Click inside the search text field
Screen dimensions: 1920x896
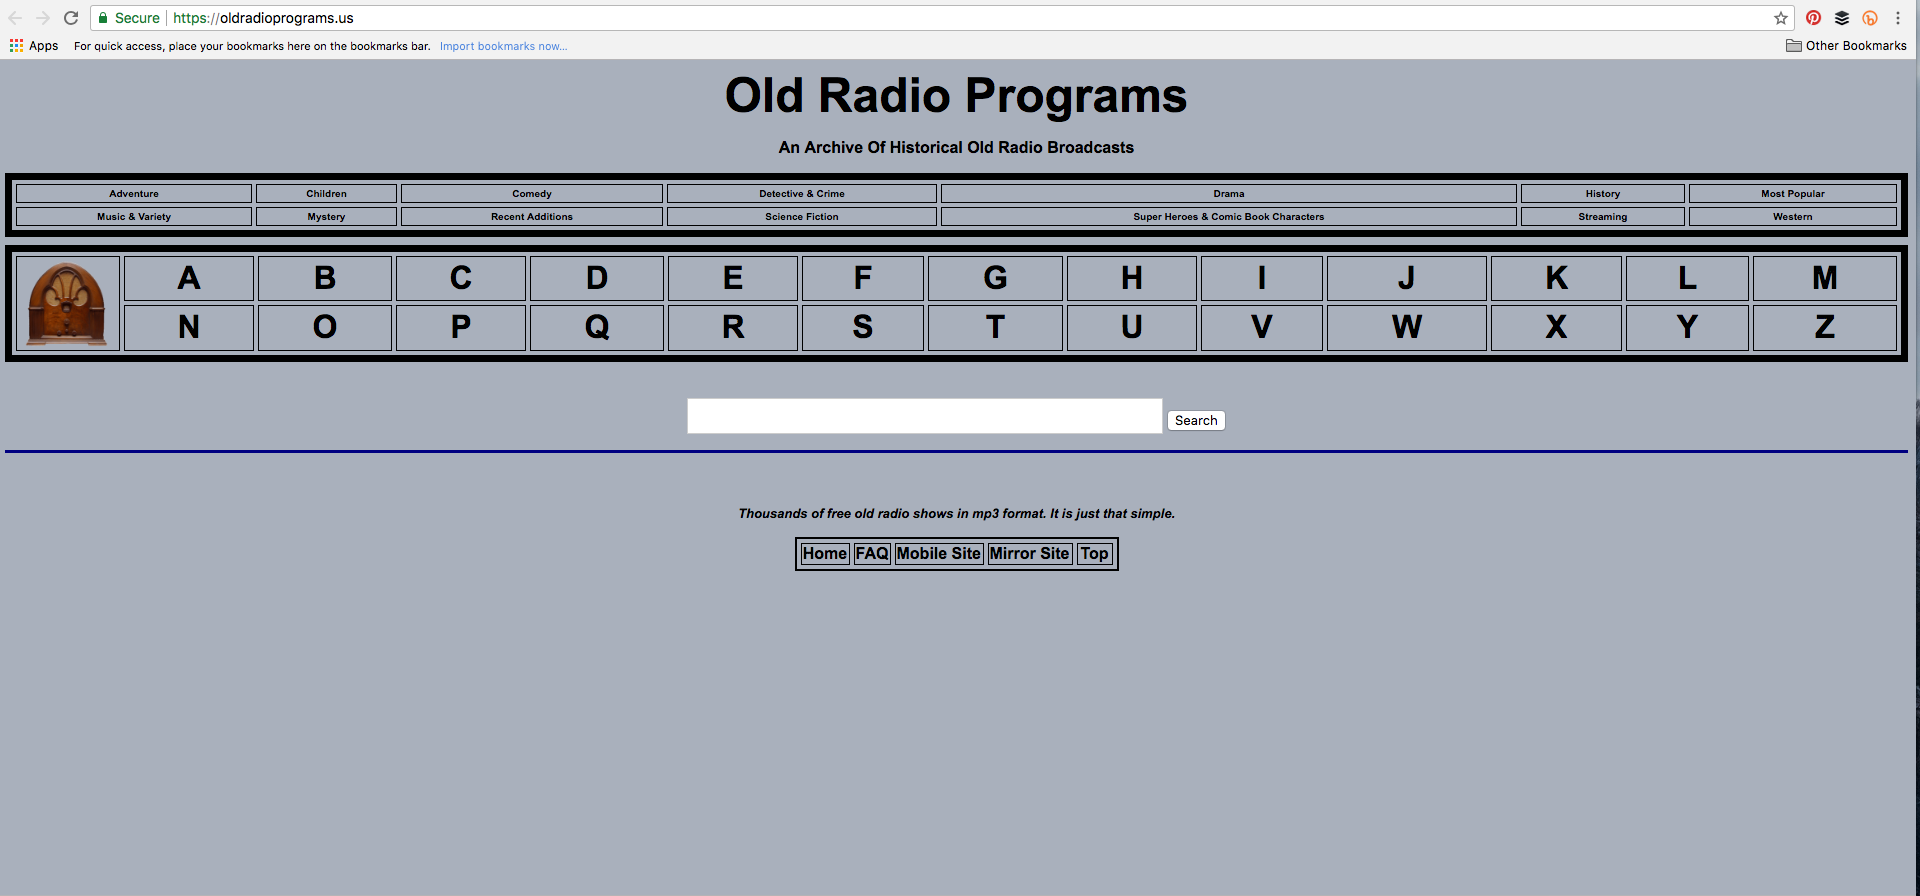(924, 416)
